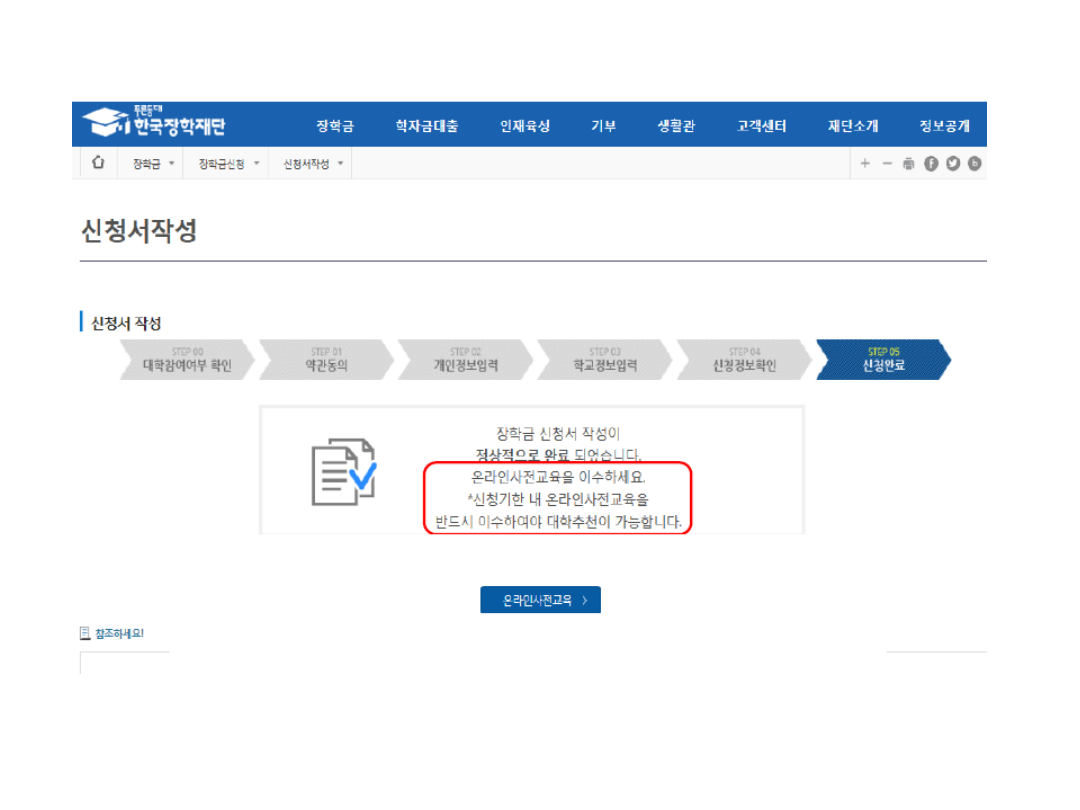Open the 장학금신청 breadcrumb dropdown
Image resolution: width=1080 pixels, height=810 pixels.
[228, 164]
